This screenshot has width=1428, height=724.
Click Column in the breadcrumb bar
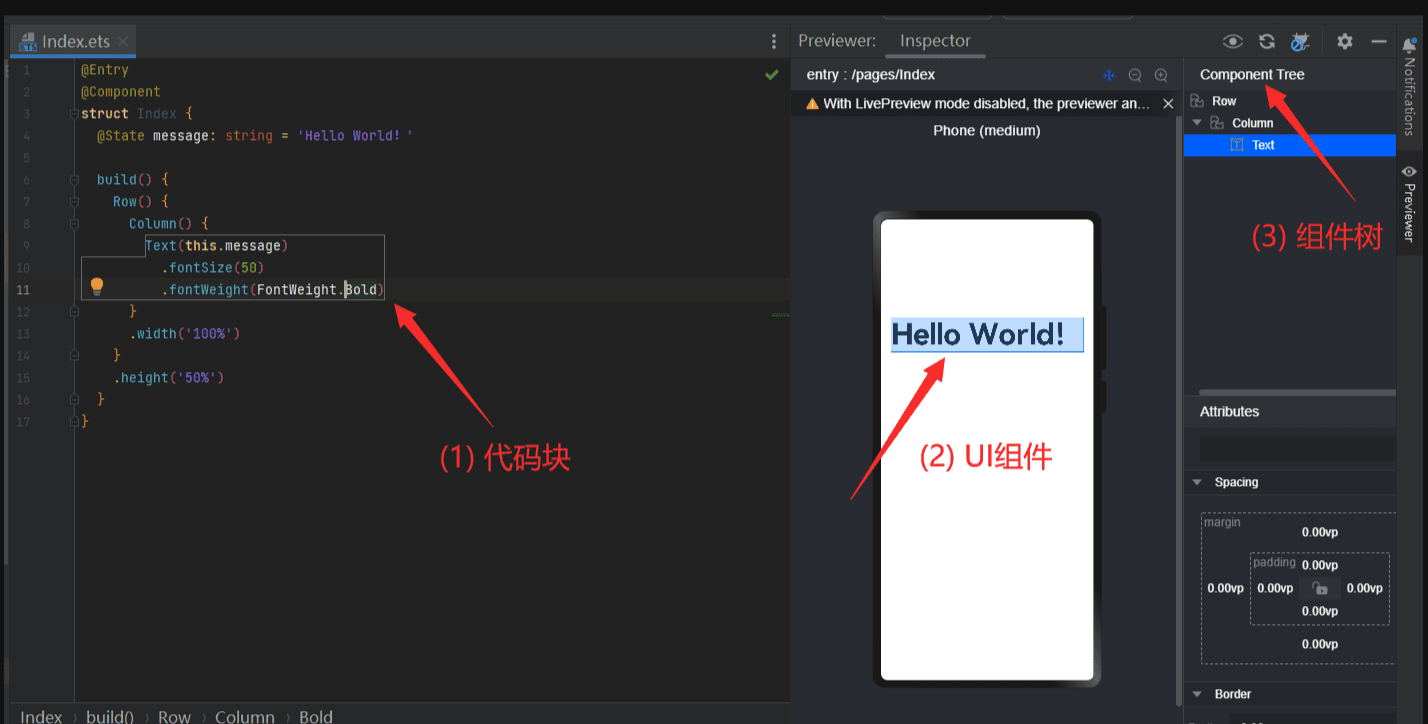point(245,716)
